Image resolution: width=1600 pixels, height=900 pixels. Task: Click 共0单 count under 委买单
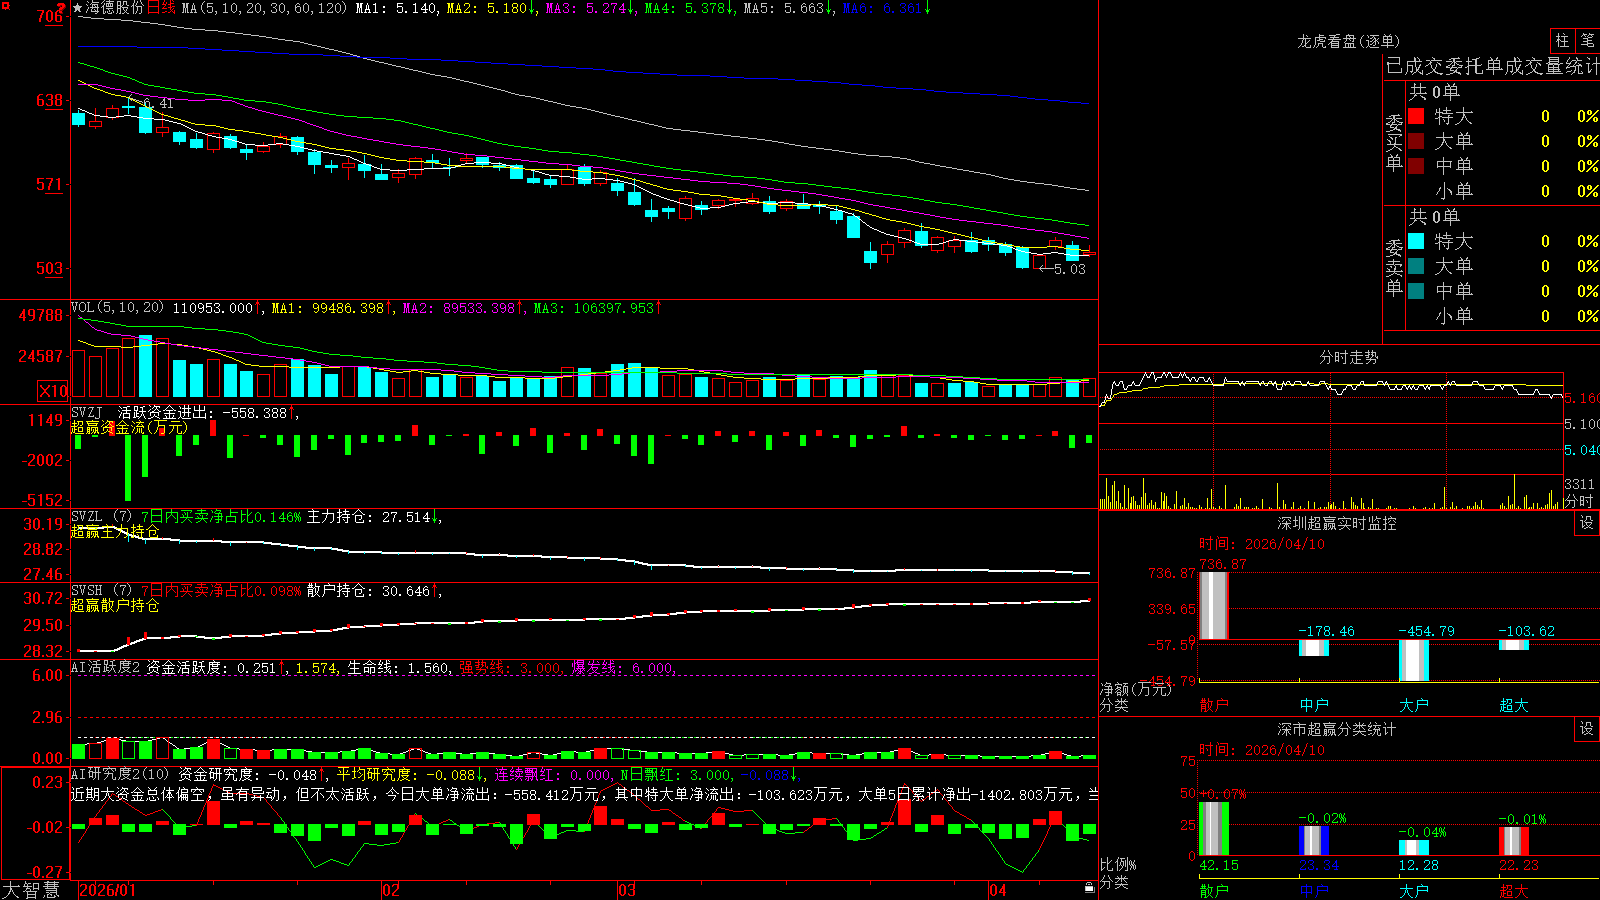(1434, 92)
